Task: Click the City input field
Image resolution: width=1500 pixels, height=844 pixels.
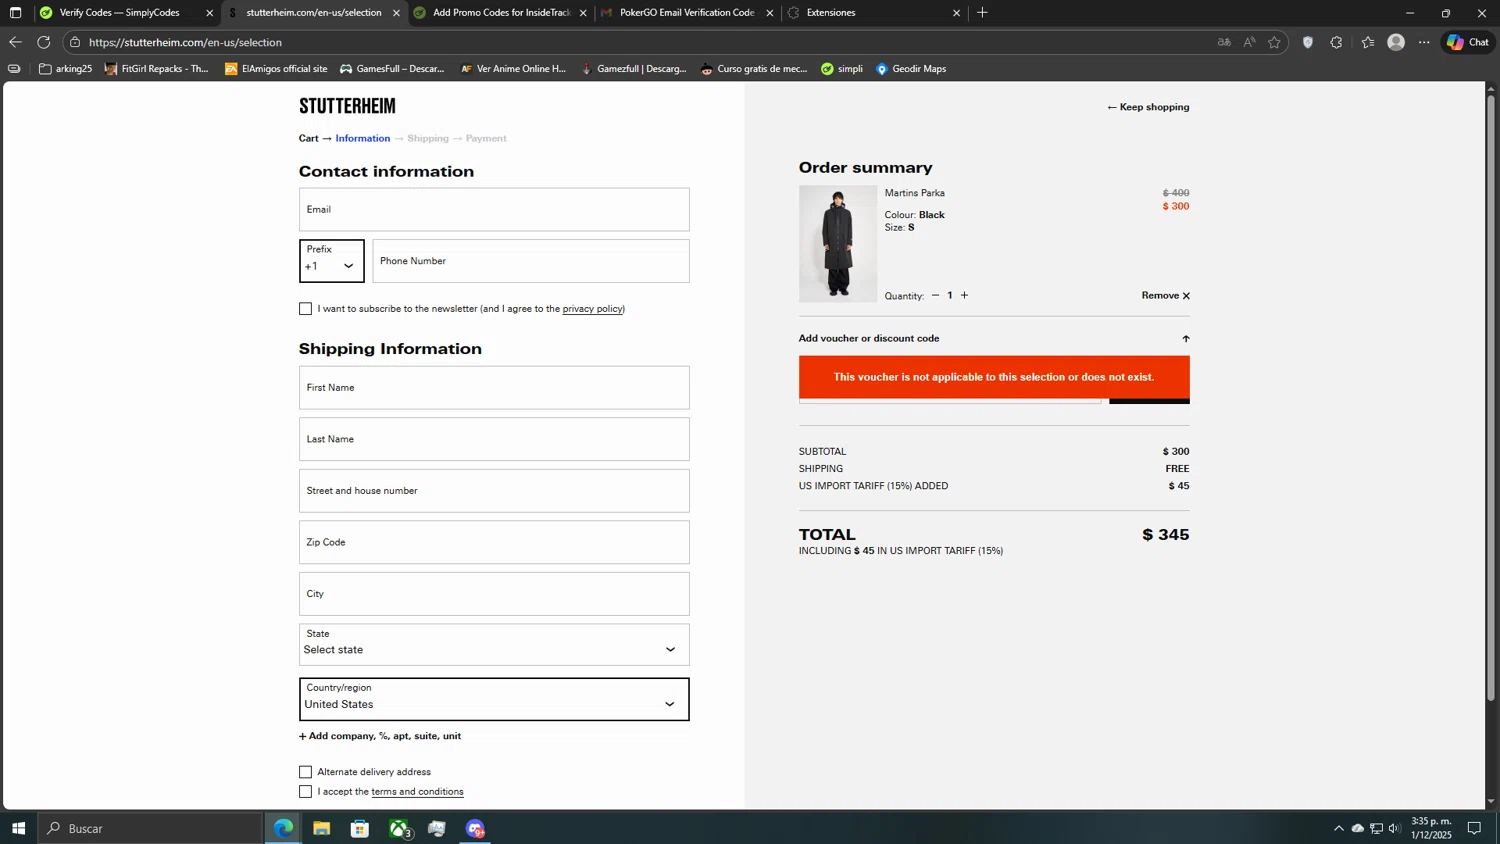Action: [494, 594]
